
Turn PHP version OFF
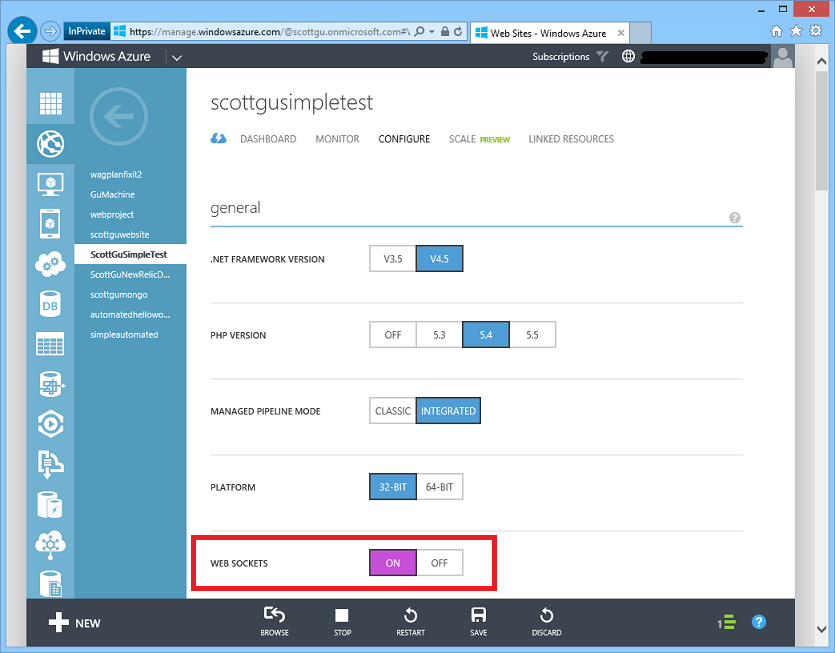(392, 335)
